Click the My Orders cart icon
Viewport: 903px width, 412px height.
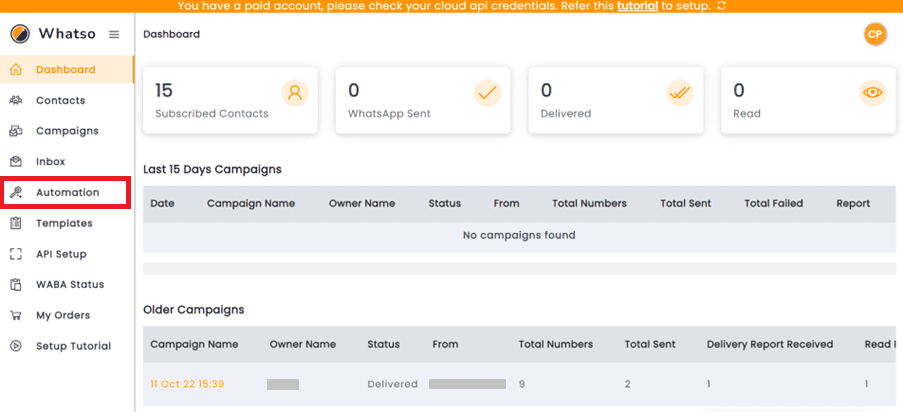pyautogui.click(x=16, y=315)
